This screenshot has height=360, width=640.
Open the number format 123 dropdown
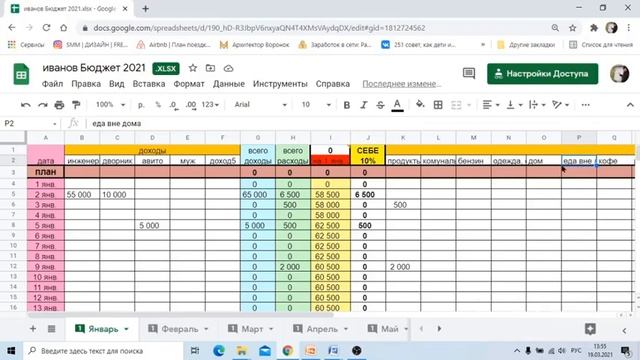click(x=210, y=105)
